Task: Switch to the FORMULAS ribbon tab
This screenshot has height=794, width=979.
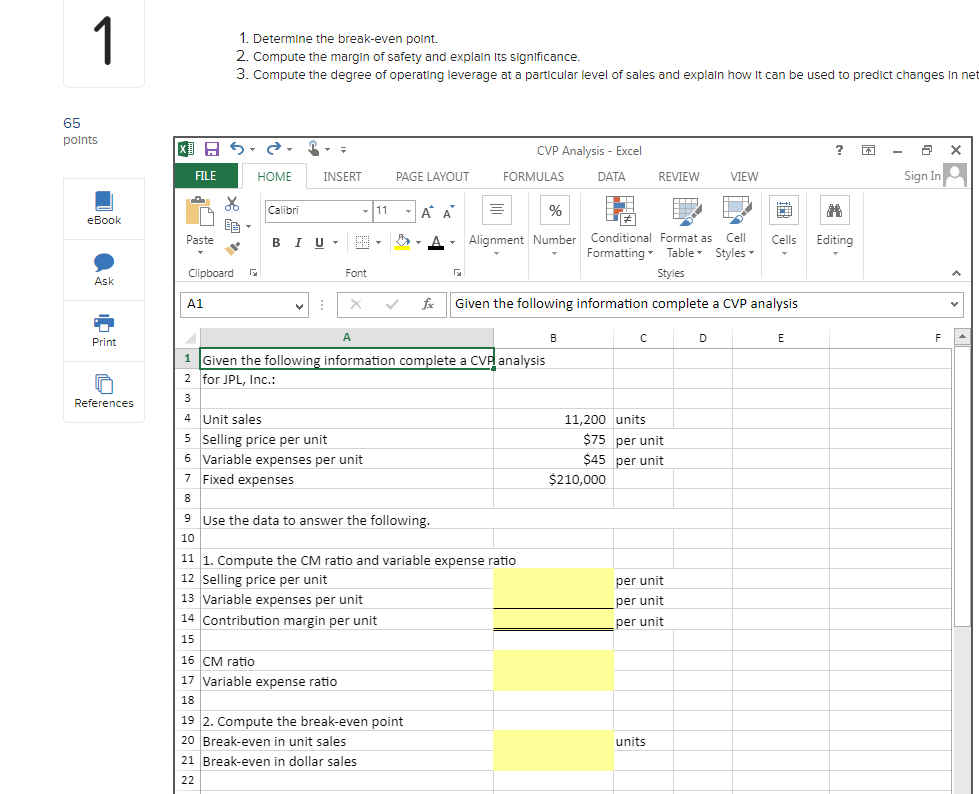Action: [533, 176]
